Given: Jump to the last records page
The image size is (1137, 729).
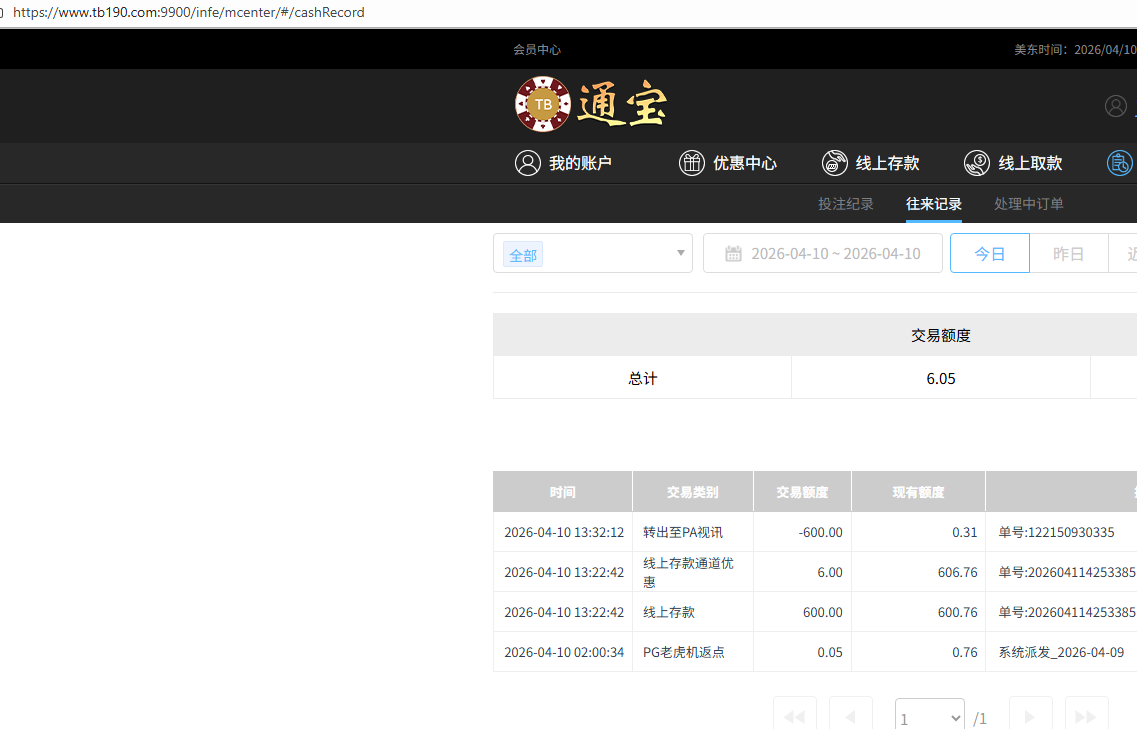Looking at the screenshot, I should click(1086, 716).
